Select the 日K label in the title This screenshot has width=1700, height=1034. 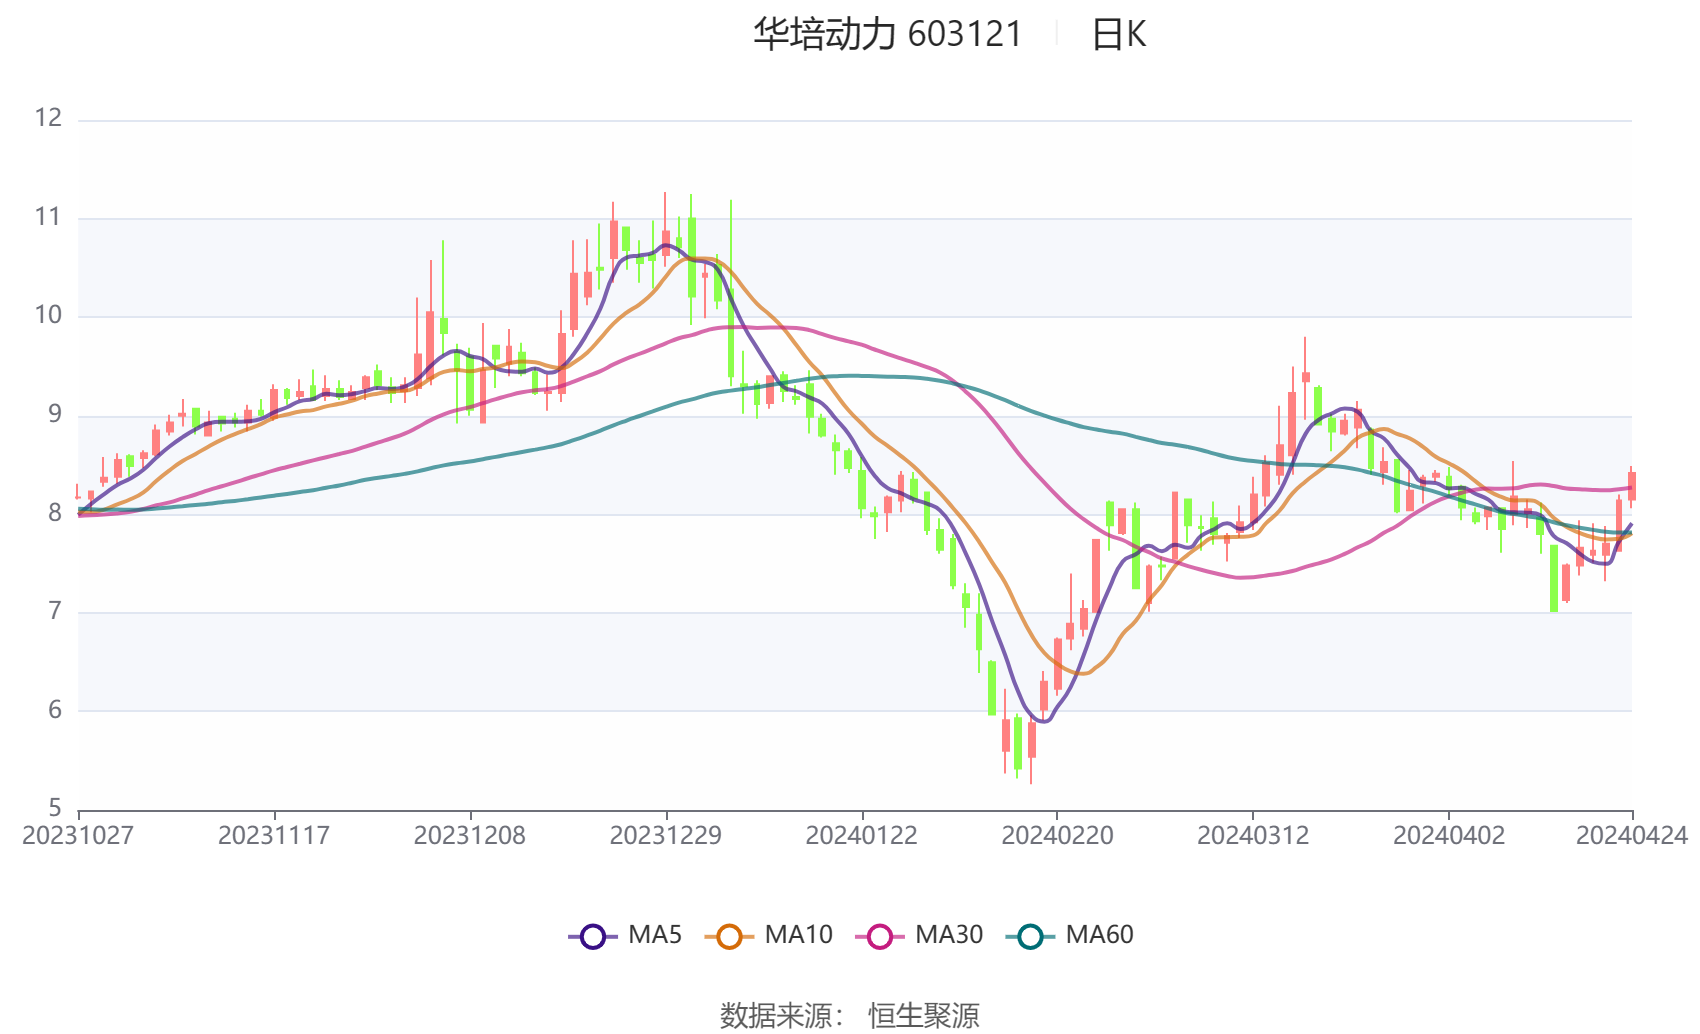point(1118,35)
